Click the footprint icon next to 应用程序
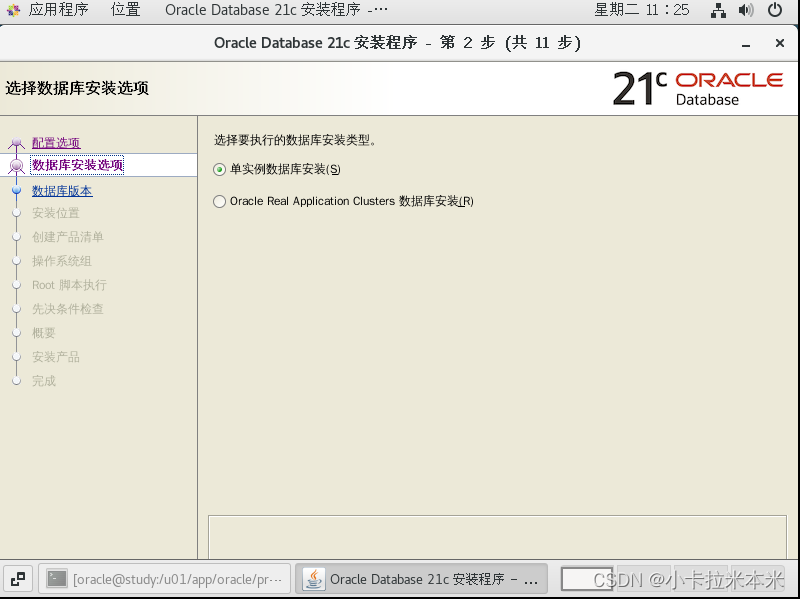This screenshot has height=599, width=800. [13, 11]
